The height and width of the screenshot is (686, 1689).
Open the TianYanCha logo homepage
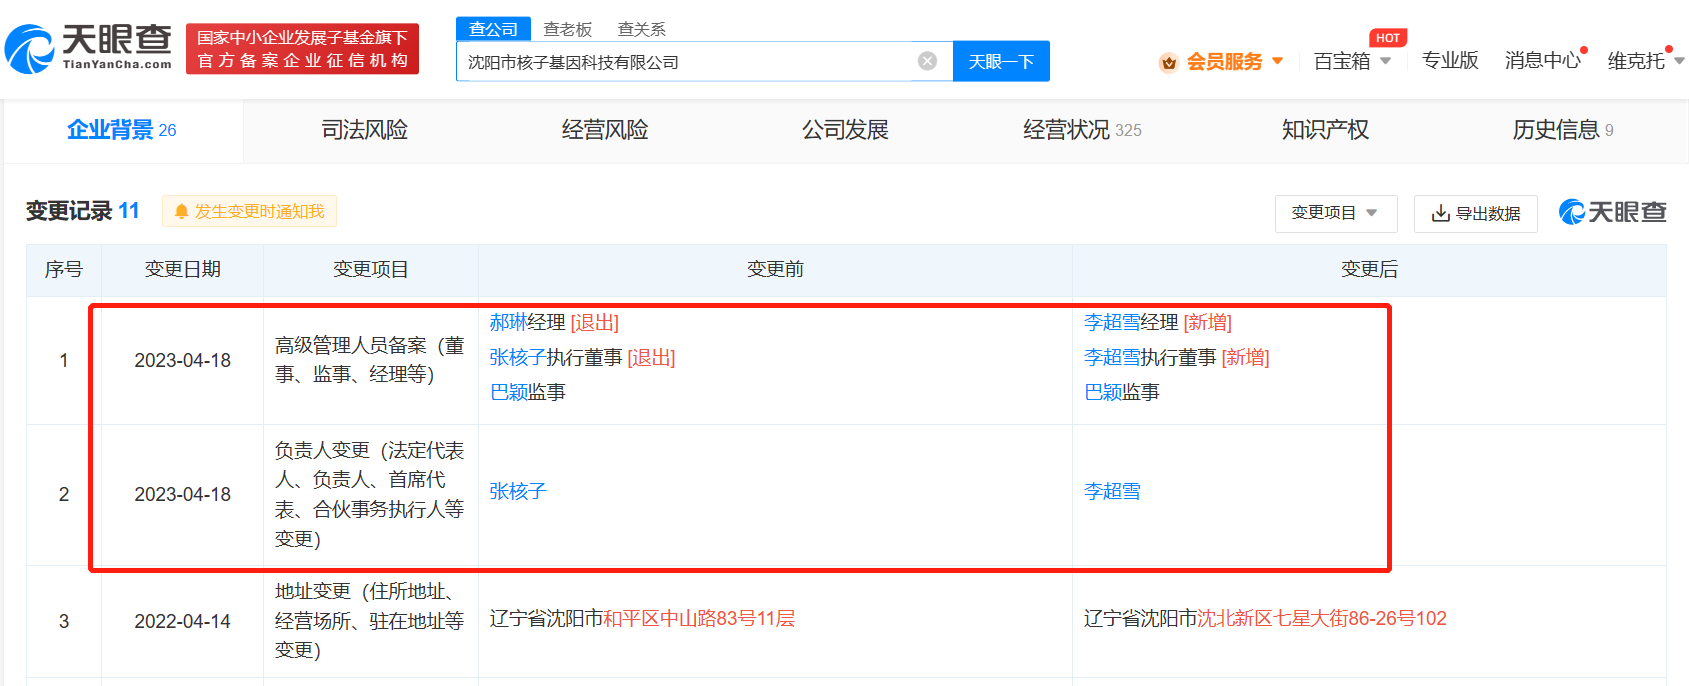tap(88, 48)
